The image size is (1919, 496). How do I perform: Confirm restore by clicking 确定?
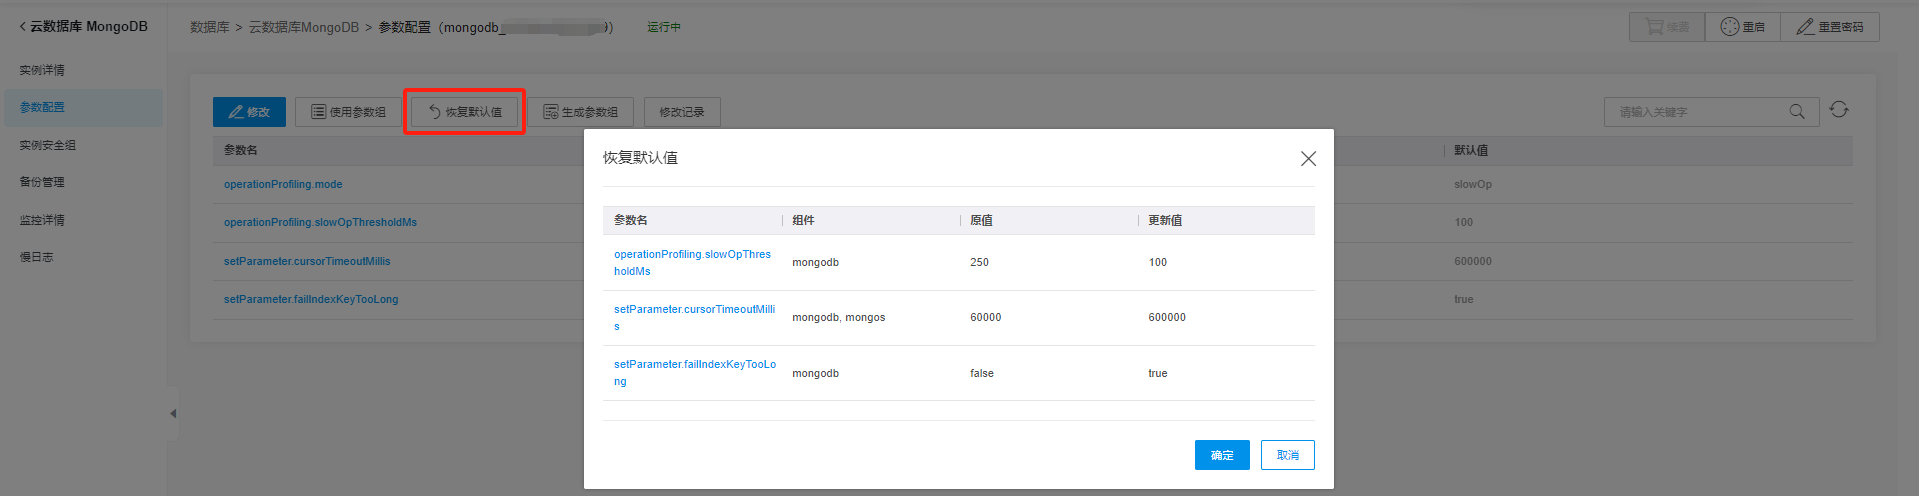pos(1222,455)
